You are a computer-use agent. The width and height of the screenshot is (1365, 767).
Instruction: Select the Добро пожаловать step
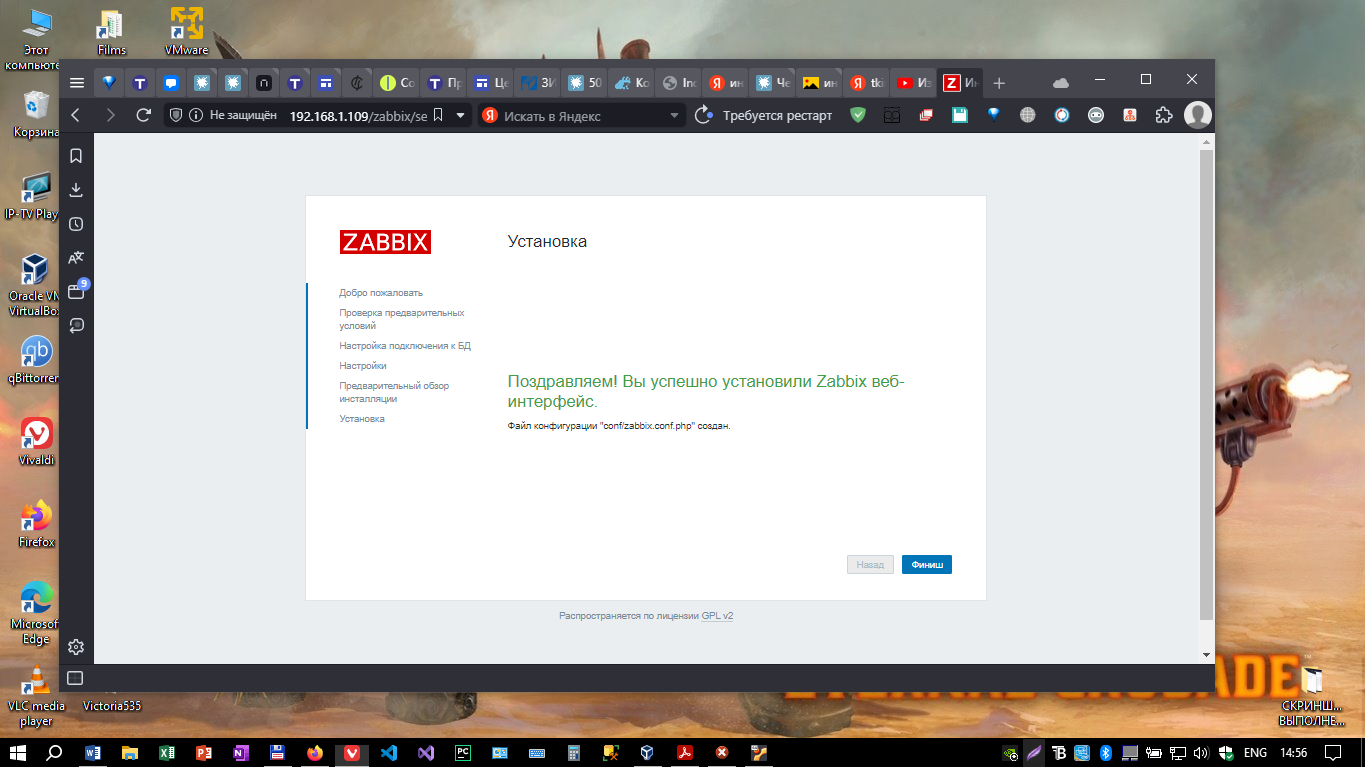pos(381,293)
